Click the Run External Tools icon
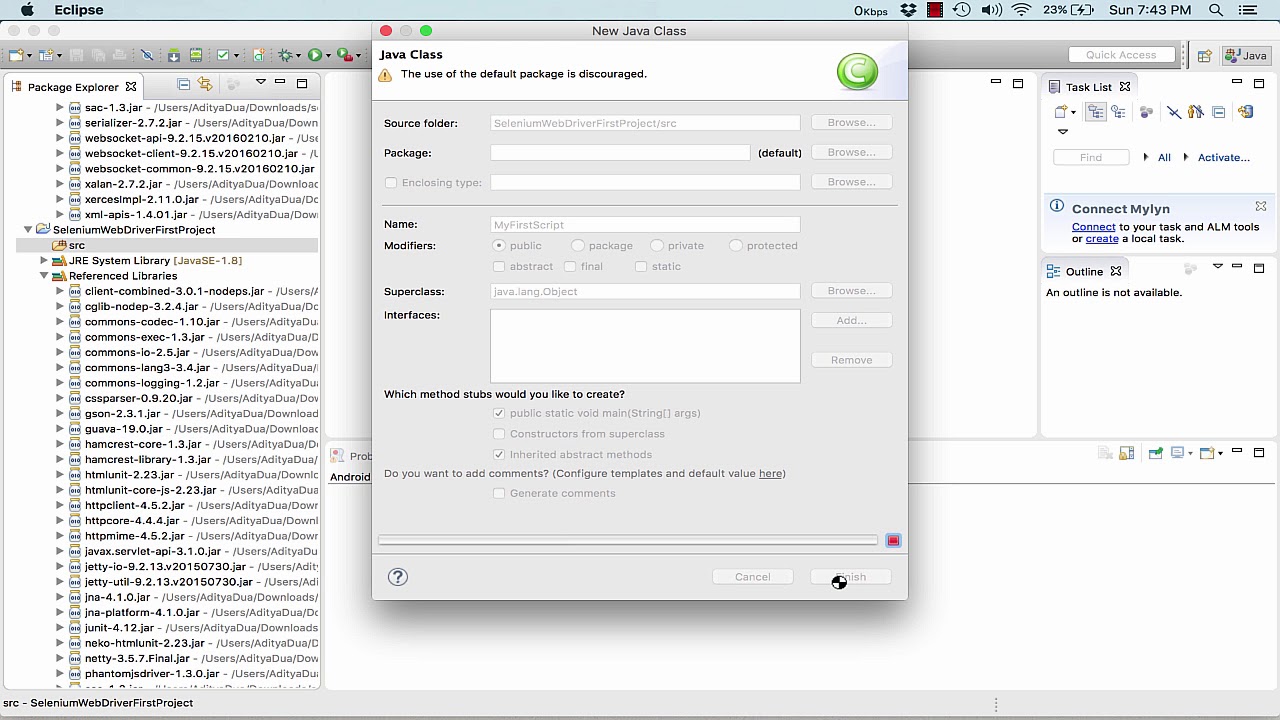 coord(345,55)
